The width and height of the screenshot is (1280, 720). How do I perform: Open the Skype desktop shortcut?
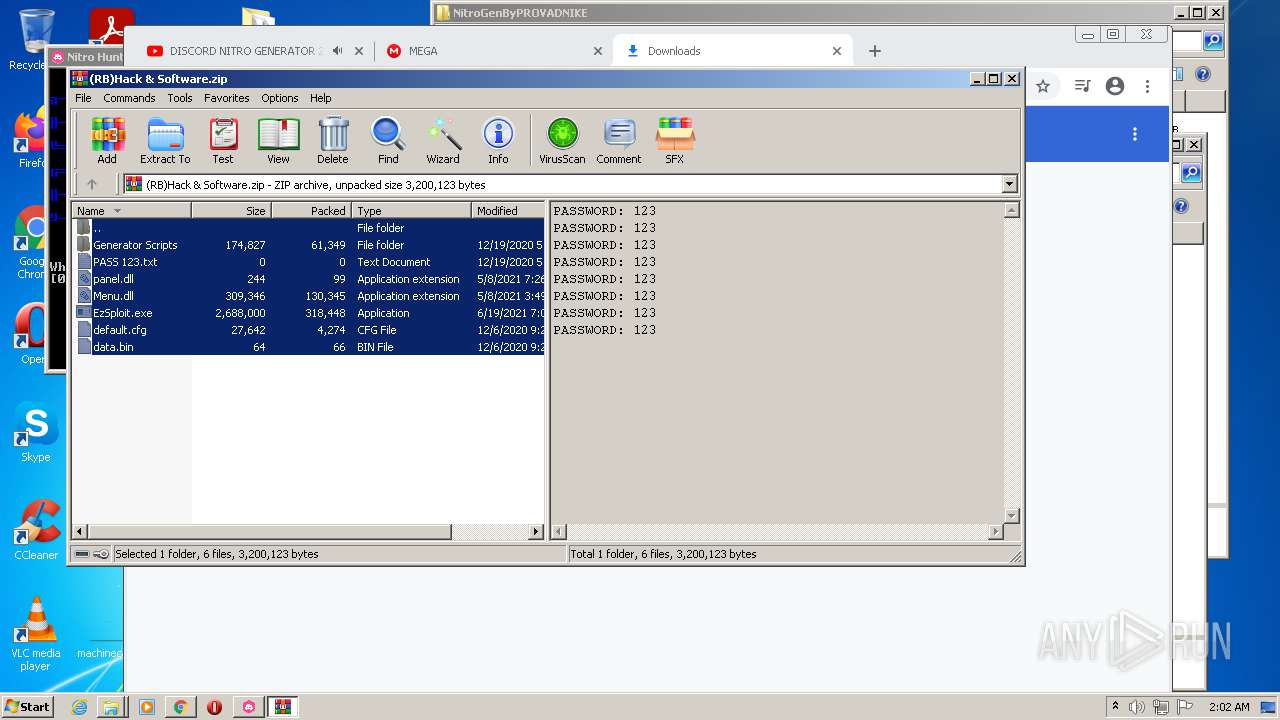[x=36, y=433]
